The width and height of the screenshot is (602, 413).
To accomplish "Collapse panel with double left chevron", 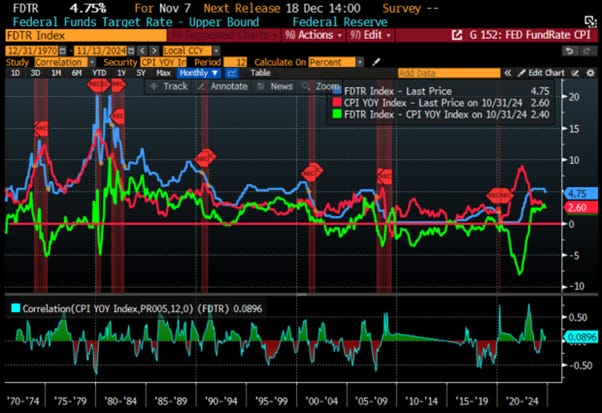I will point(508,73).
